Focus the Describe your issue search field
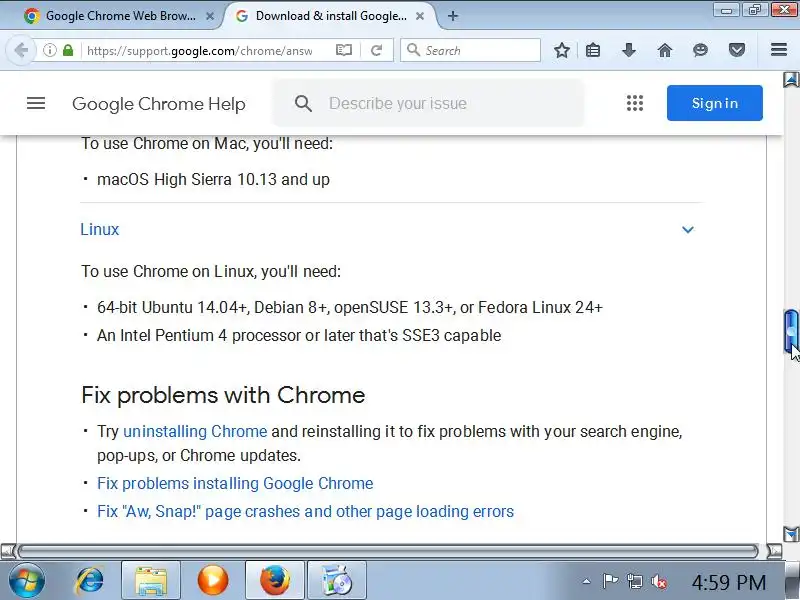Screen dimensions: 800x600 [428, 104]
